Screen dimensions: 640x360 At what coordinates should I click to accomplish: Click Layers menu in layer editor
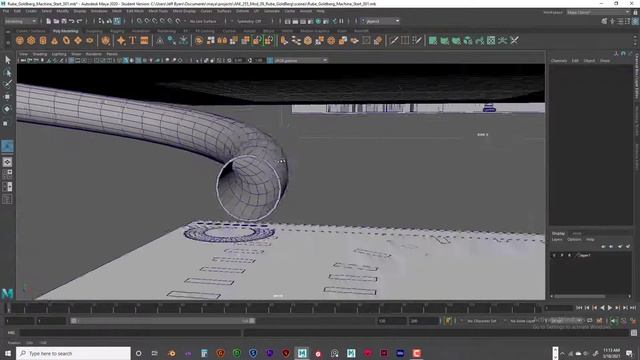click(557, 240)
